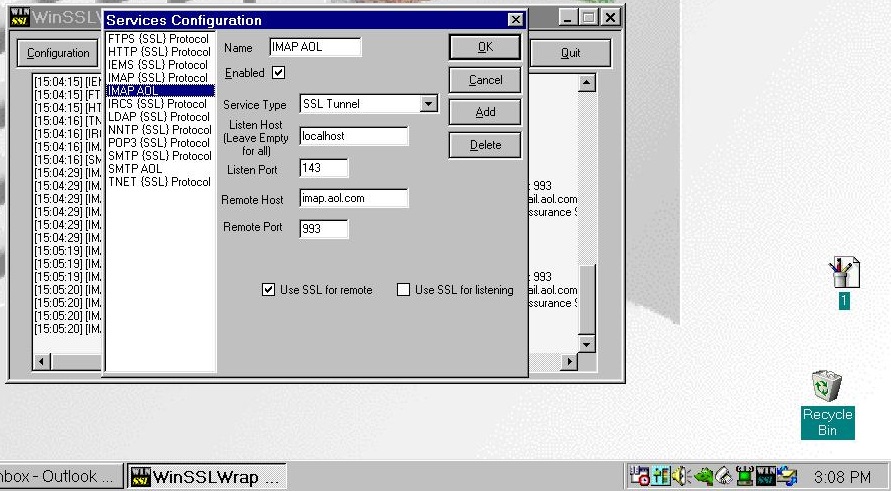Viewport: 891px width, 491px height.
Task: Select SMTP {SSL} Protocol in list
Action: pyautogui.click(x=160, y=156)
